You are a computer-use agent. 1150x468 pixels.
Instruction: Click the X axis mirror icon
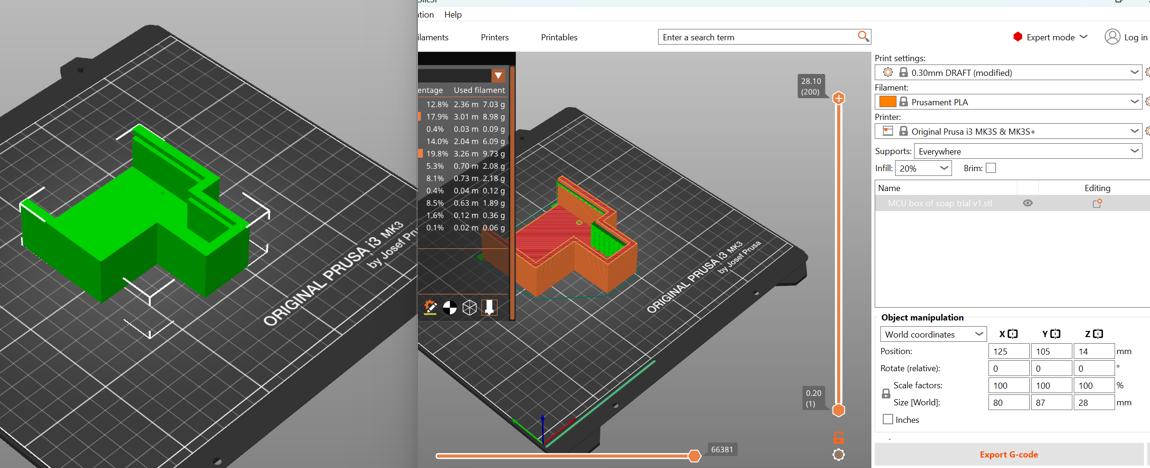1013,334
